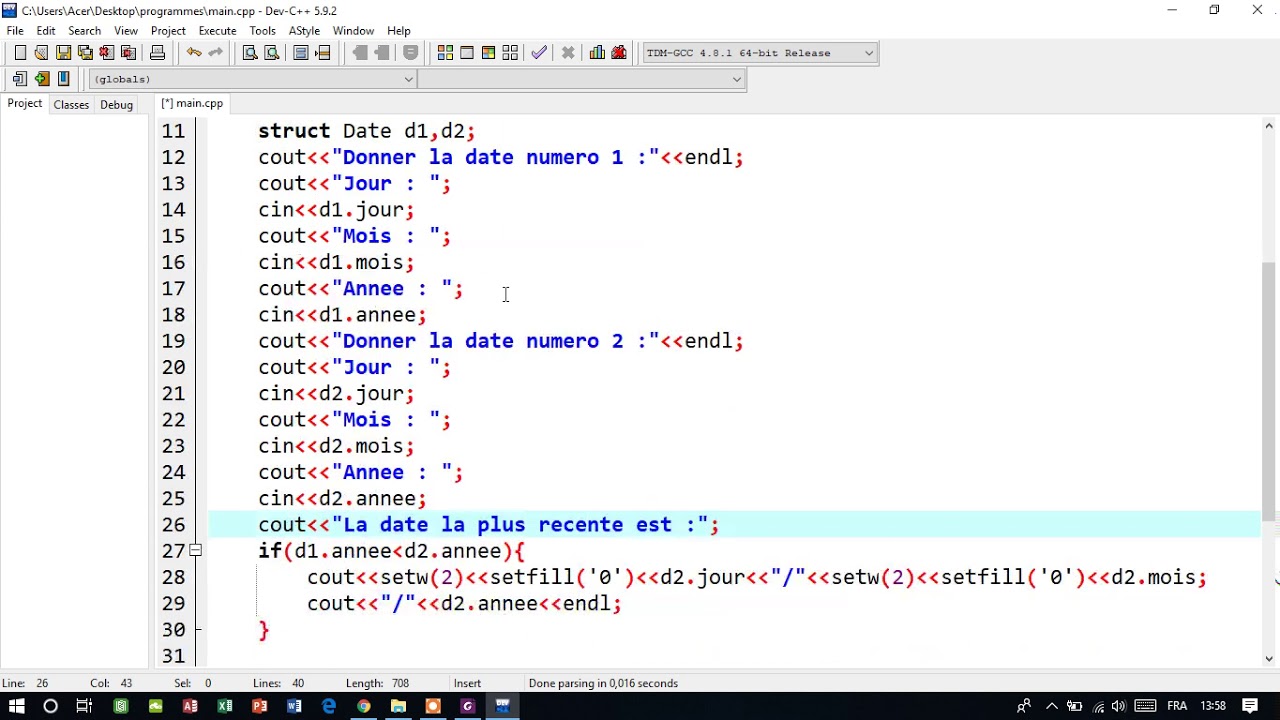This screenshot has height=720, width=1280.
Task: Click the FRA language indicator
Action: (x=1177, y=706)
